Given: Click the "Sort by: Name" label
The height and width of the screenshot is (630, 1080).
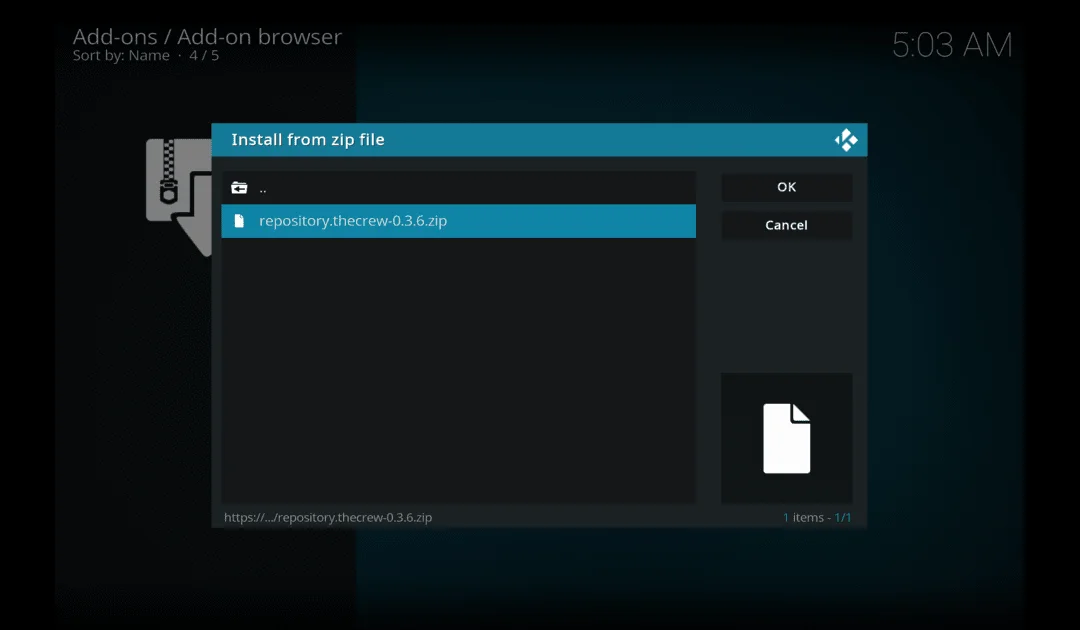Looking at the screenshot, I should pyautogui.click(x=121, y=56).
